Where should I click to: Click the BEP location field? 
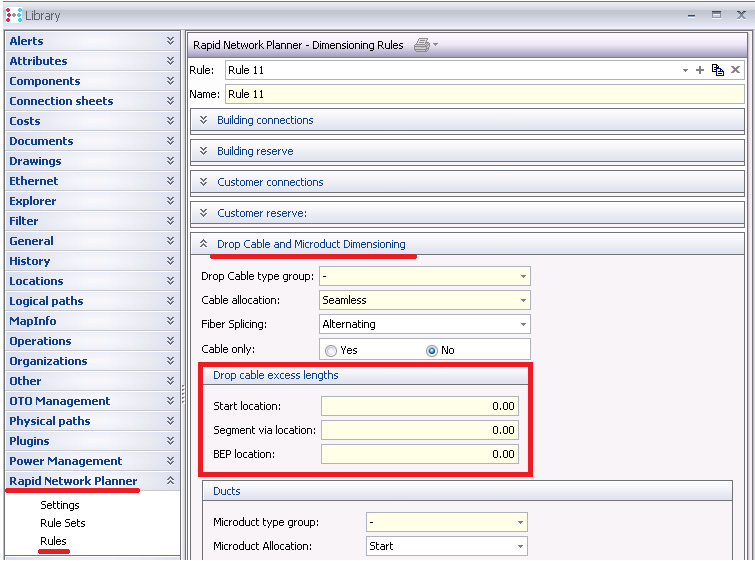pos(420,454)
